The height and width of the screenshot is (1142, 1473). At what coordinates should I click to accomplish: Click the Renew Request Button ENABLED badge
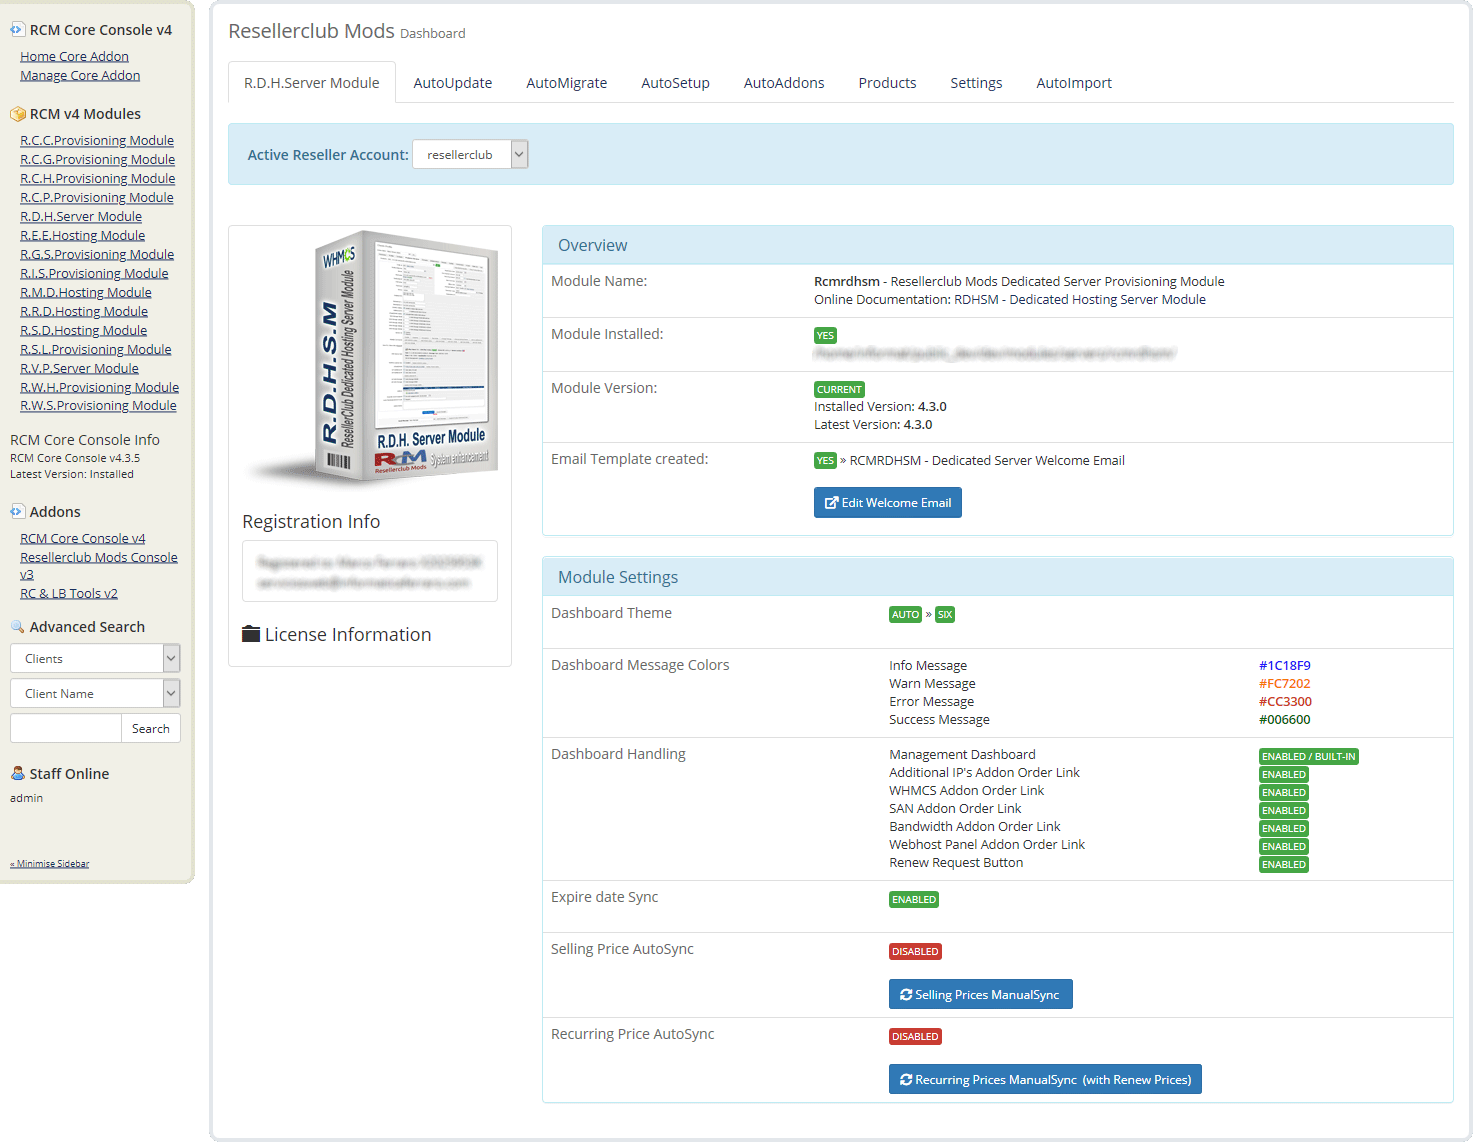(x=1284, y=865)
